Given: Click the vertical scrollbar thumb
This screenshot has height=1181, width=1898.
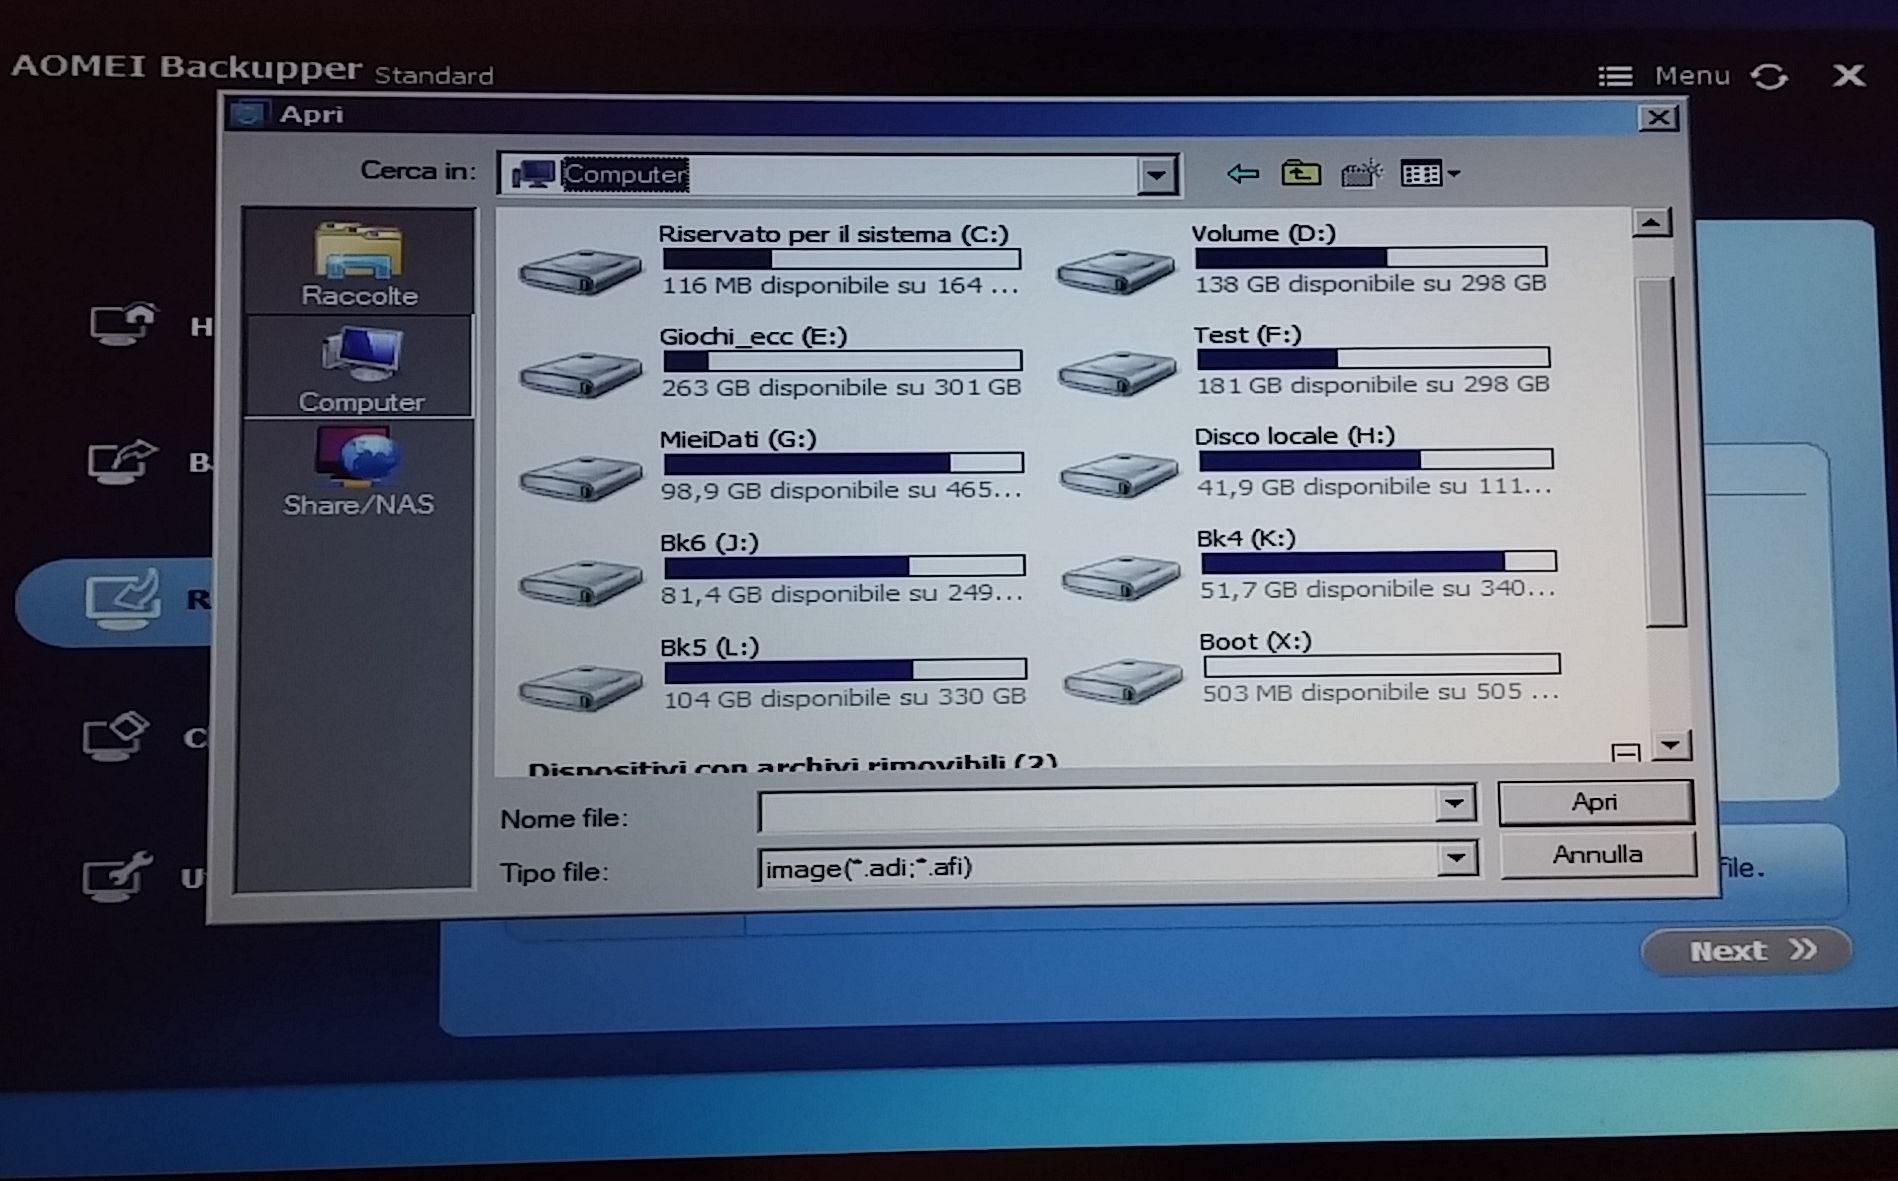Looking at the screenshot, I should click(x=1661, y=451).
